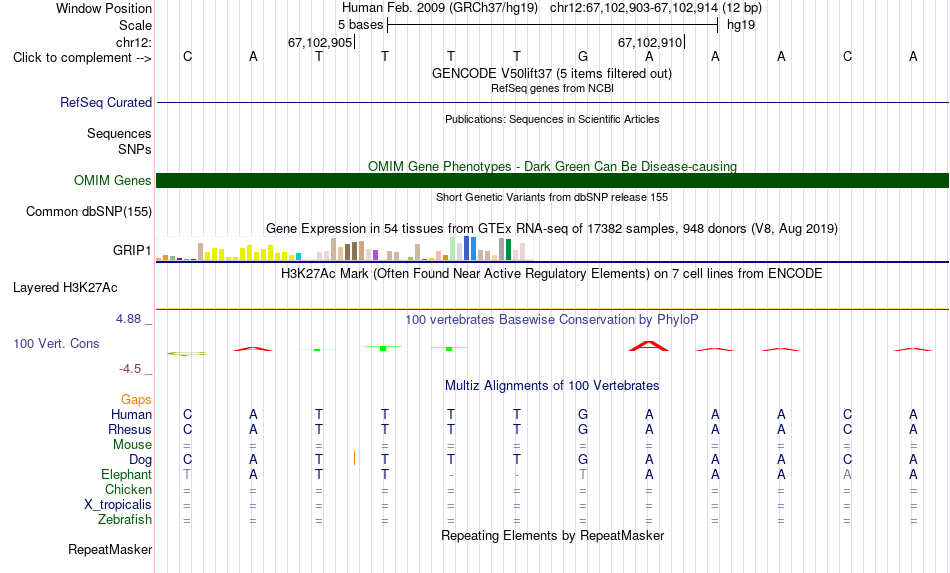Click the 5 bases scale bar
The height and width of the screenshot is (573, 950).
coord(553,25)
